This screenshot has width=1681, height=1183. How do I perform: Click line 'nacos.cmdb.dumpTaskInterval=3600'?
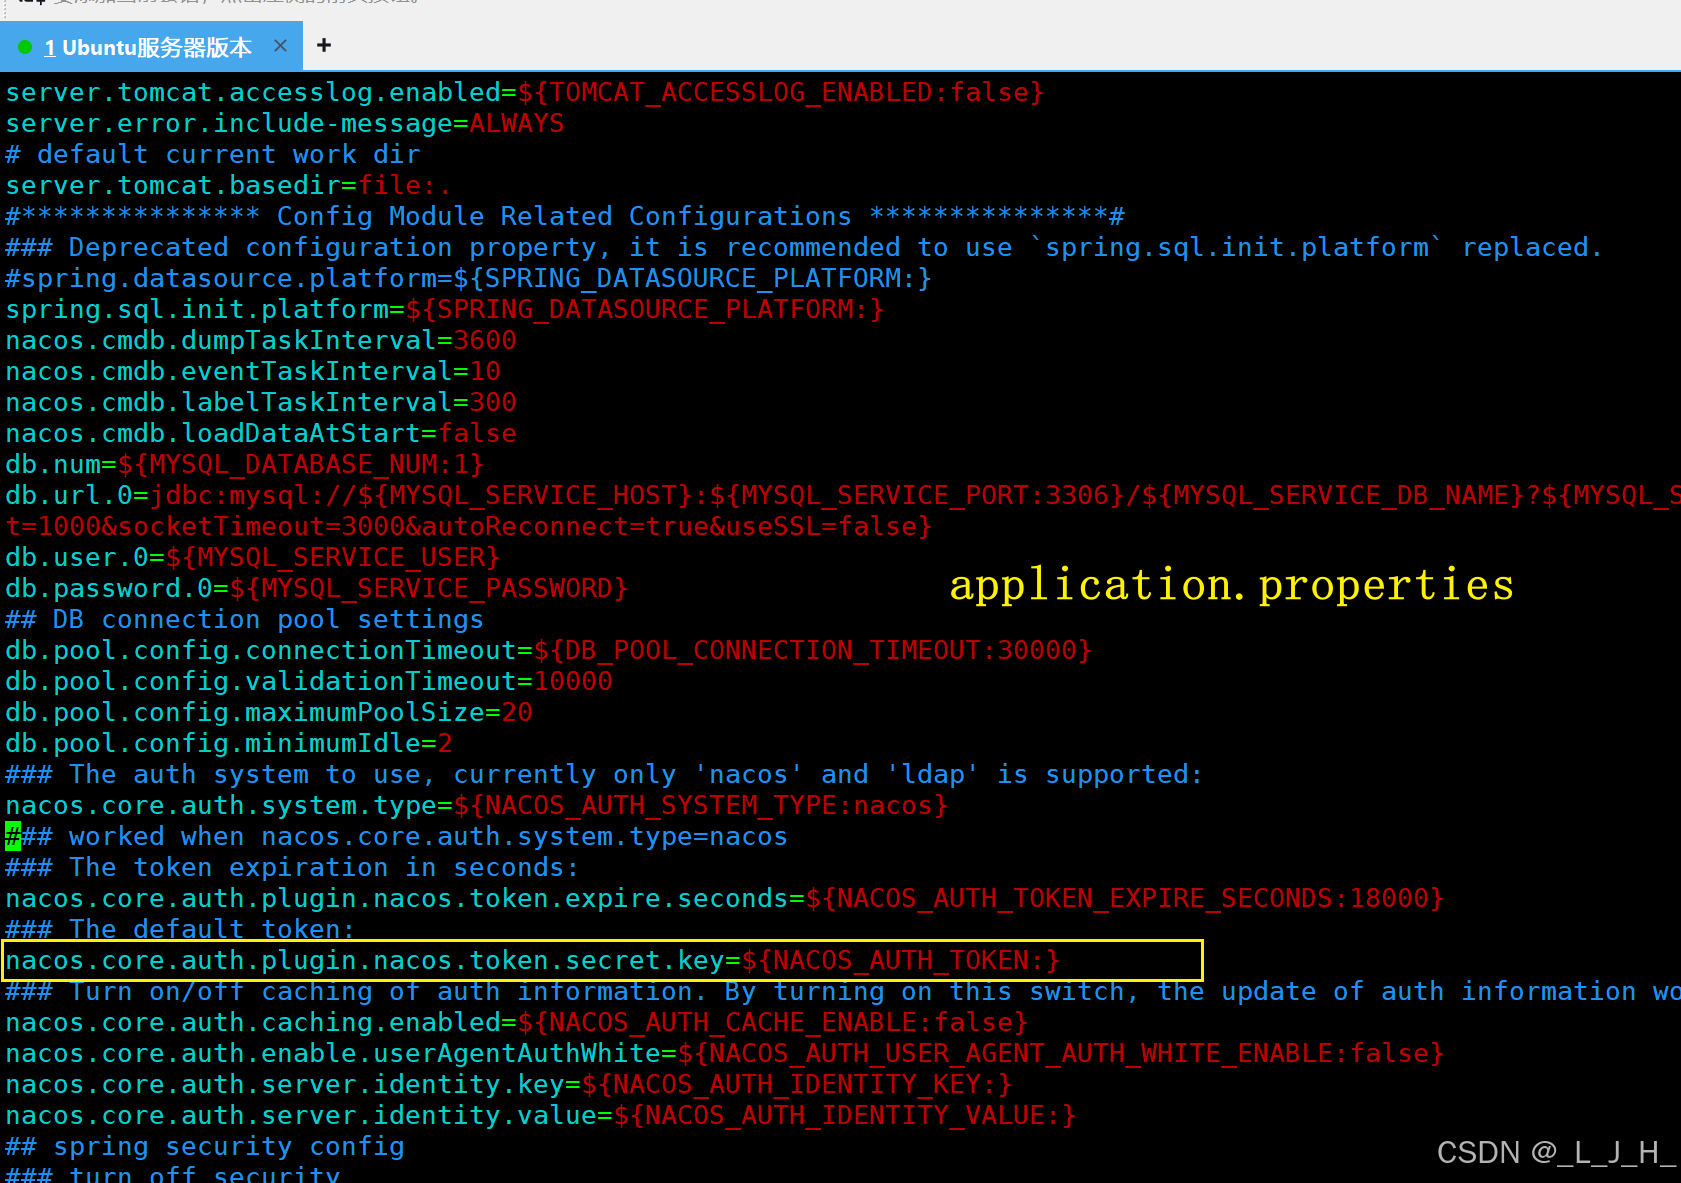261,340
